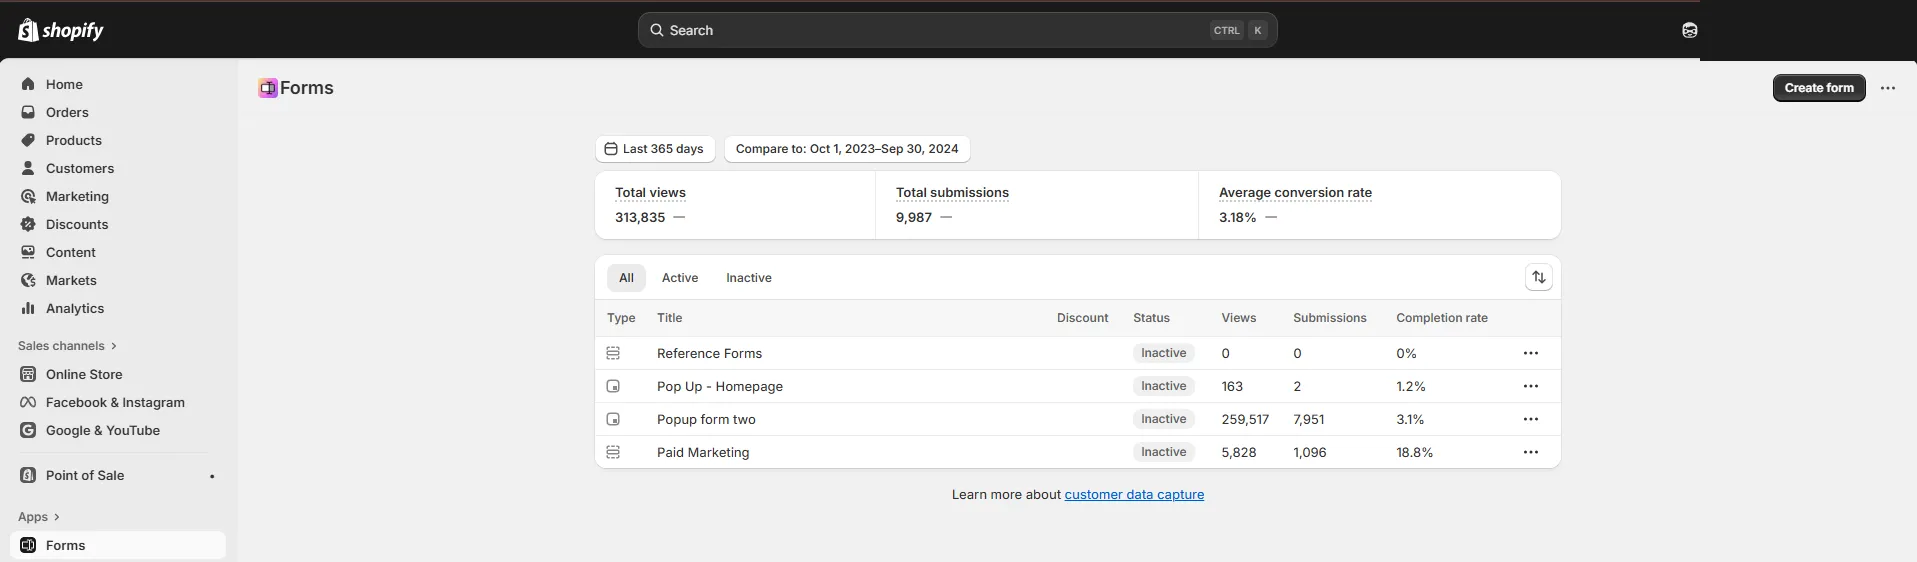Open more actions menu beside Create form

click(1887, 88)
